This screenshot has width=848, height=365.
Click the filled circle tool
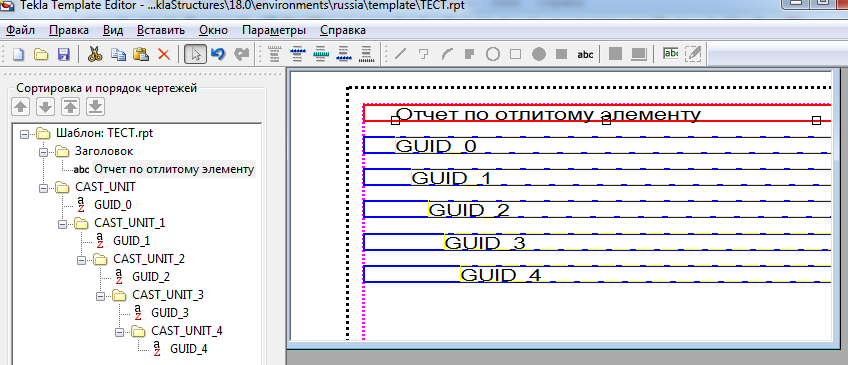coord(539,54)
